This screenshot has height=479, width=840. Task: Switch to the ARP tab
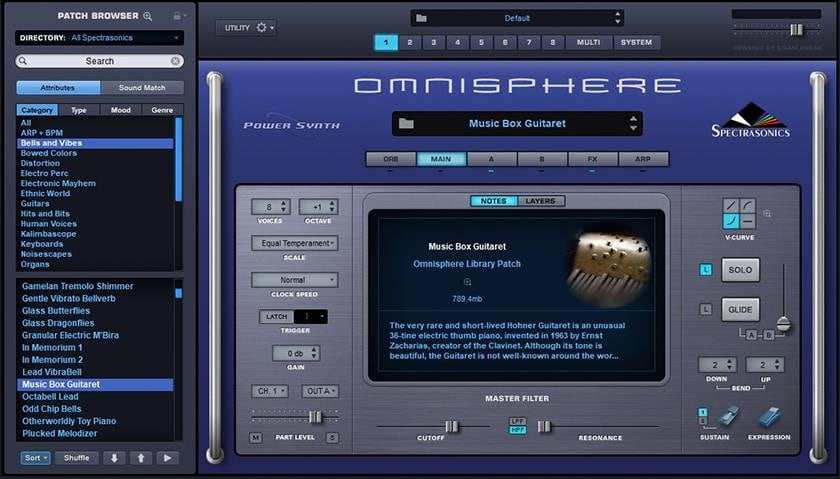(643, 159)
